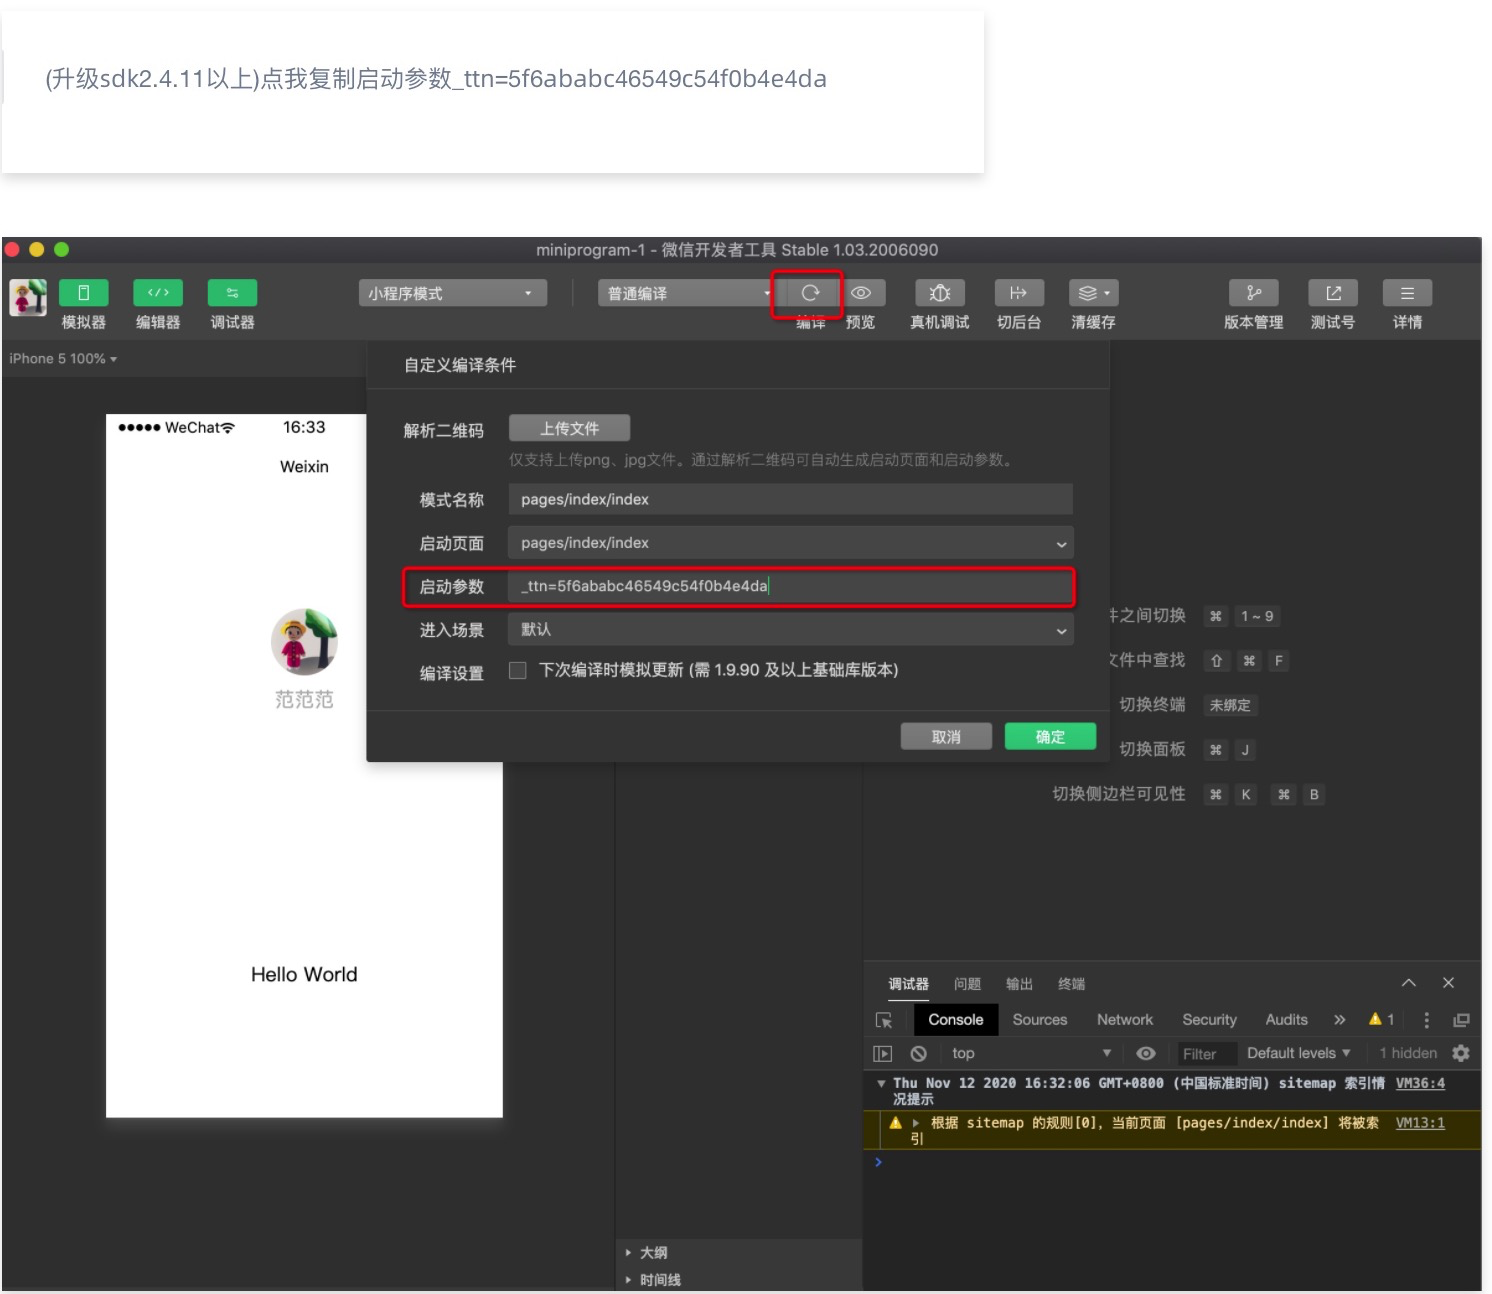Activate the inspect element cursor icon

tap(884, 1020)
